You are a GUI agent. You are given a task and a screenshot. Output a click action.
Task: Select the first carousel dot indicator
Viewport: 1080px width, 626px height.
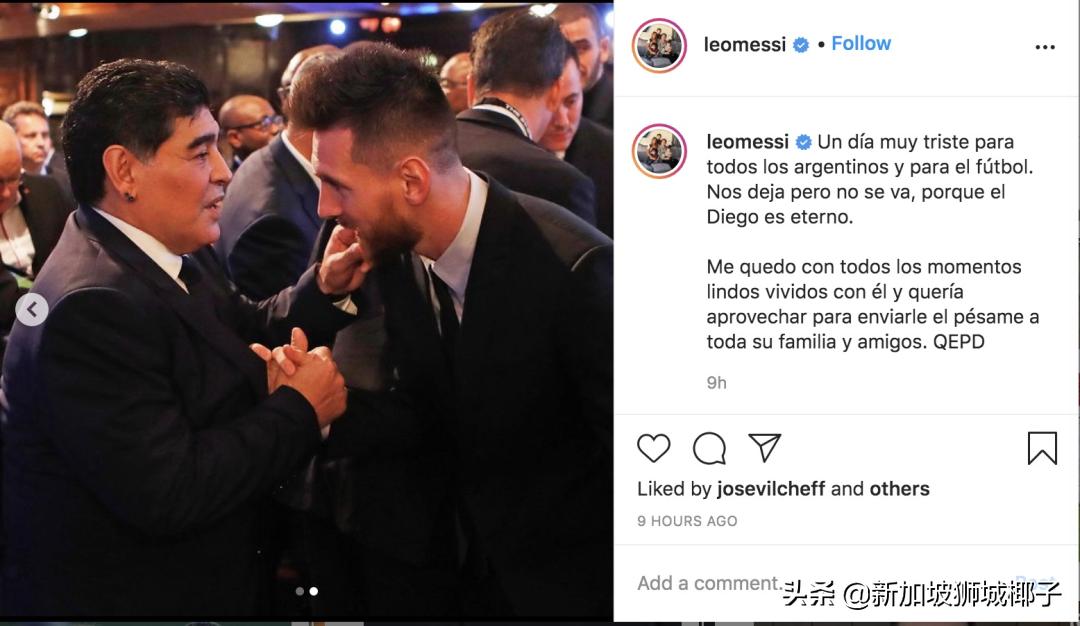(x=299, y=591)
